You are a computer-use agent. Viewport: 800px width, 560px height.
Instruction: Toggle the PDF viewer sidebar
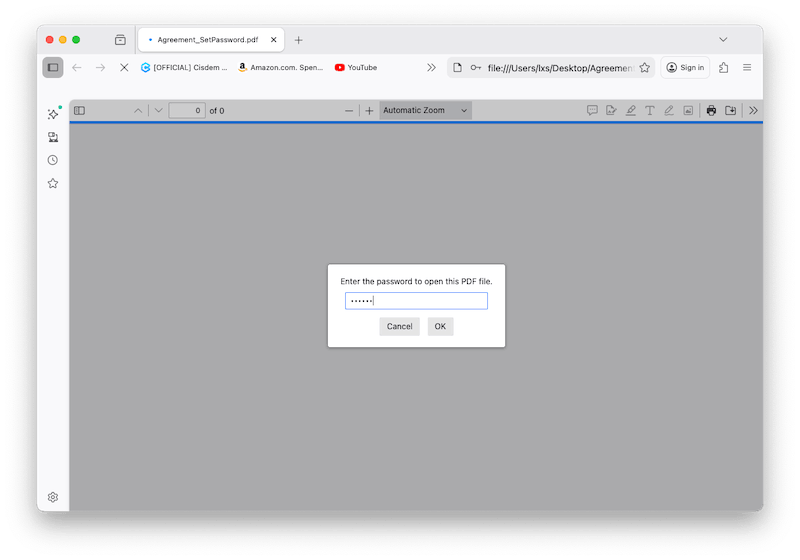click(x=79, y=111)
